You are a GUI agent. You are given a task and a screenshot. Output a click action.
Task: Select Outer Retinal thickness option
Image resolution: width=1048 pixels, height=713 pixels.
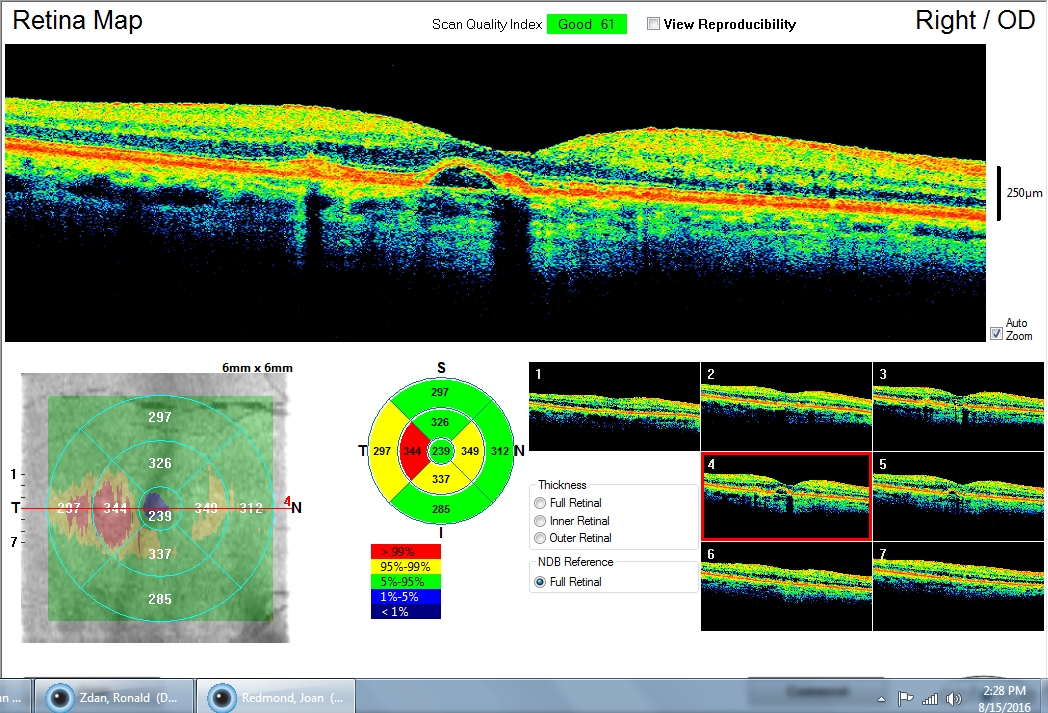pos(539,538)
